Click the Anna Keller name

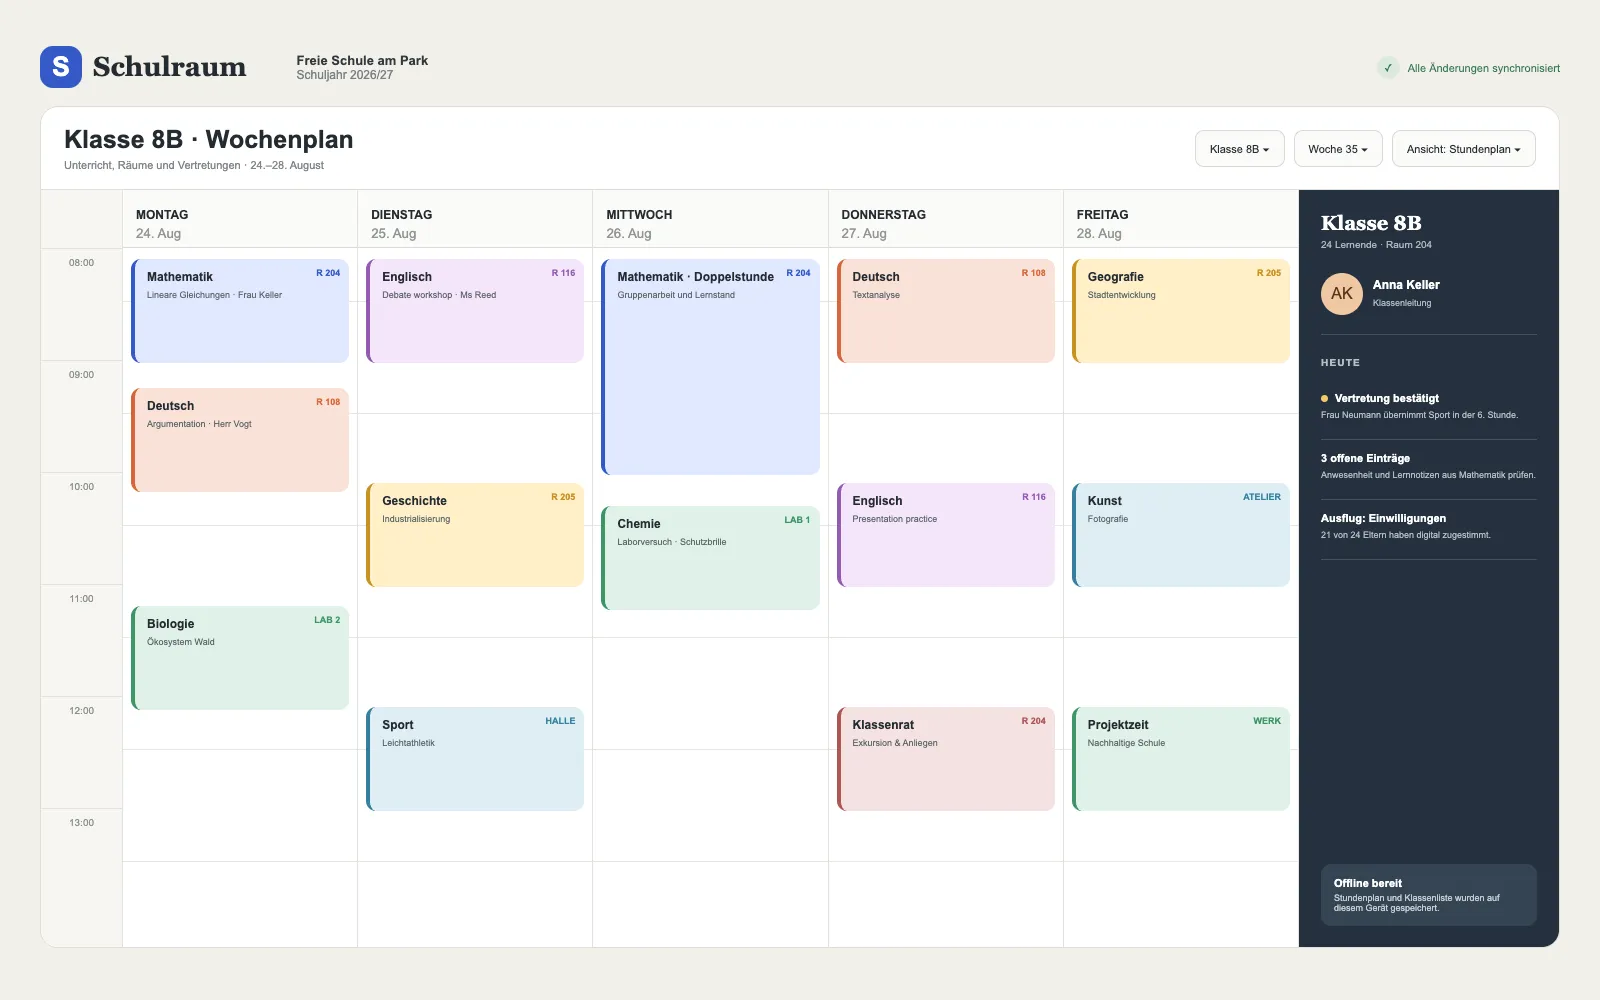coord(1406,285)
